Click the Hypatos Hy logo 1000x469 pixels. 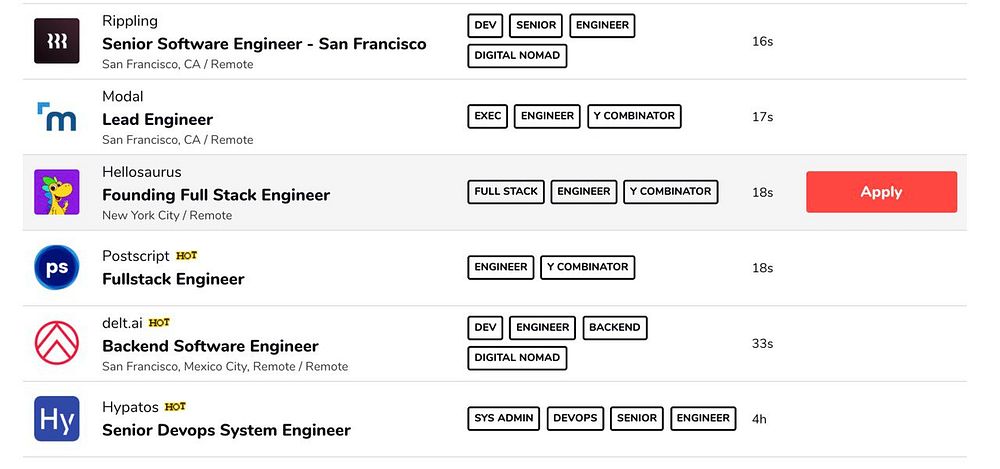pyautogui.click(x=56, y=419)
